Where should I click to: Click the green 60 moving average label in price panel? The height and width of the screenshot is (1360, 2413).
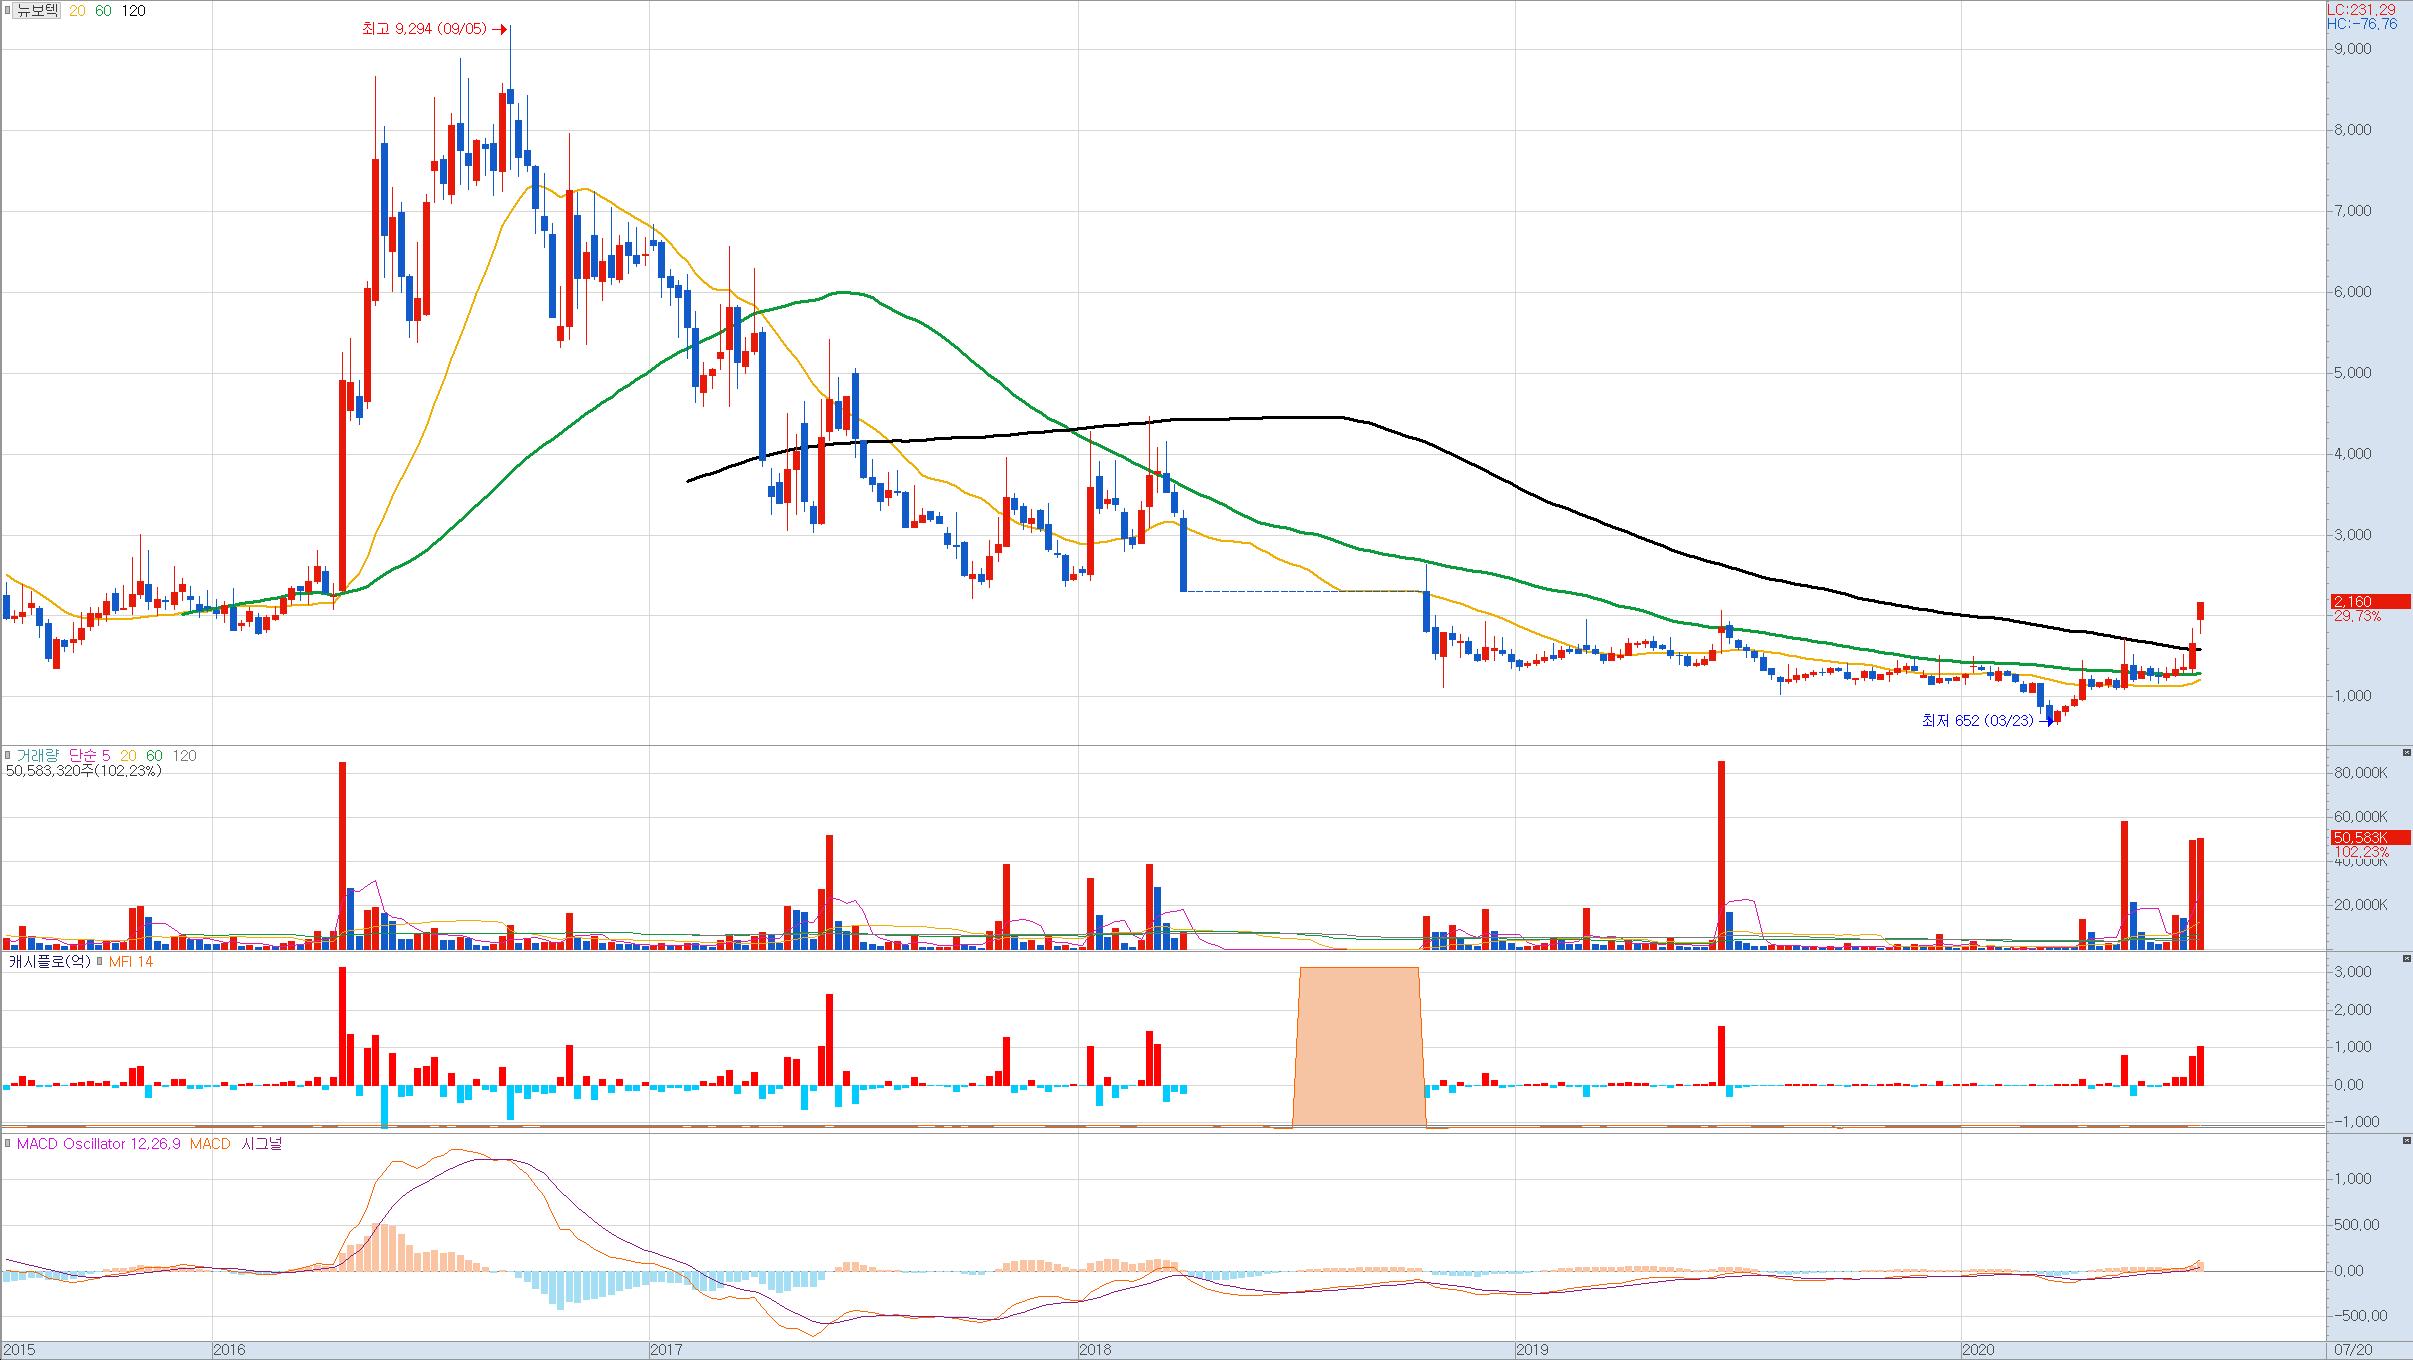coord(103,11)
